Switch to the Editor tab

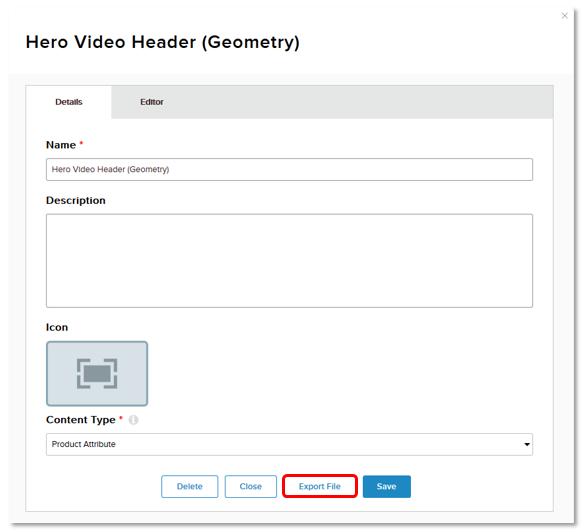pos(151,102)
